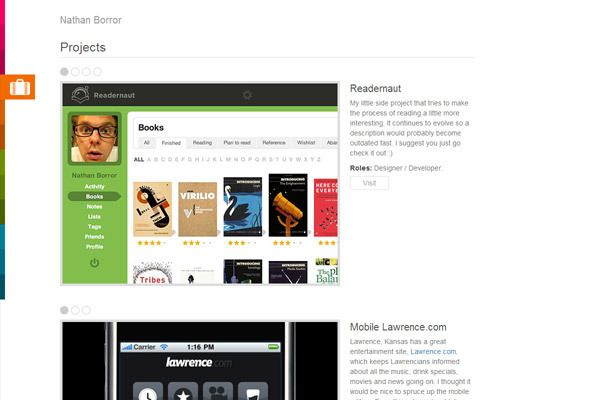Select the third Readernaut slideshow dot
The height and width of the screenshot is (400, 600).
click(86, 72)
